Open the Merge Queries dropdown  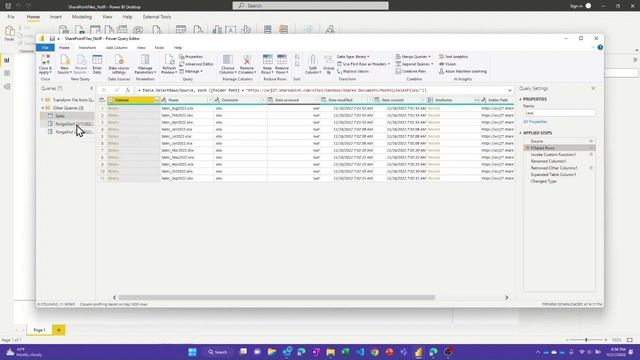click(413, 57)
